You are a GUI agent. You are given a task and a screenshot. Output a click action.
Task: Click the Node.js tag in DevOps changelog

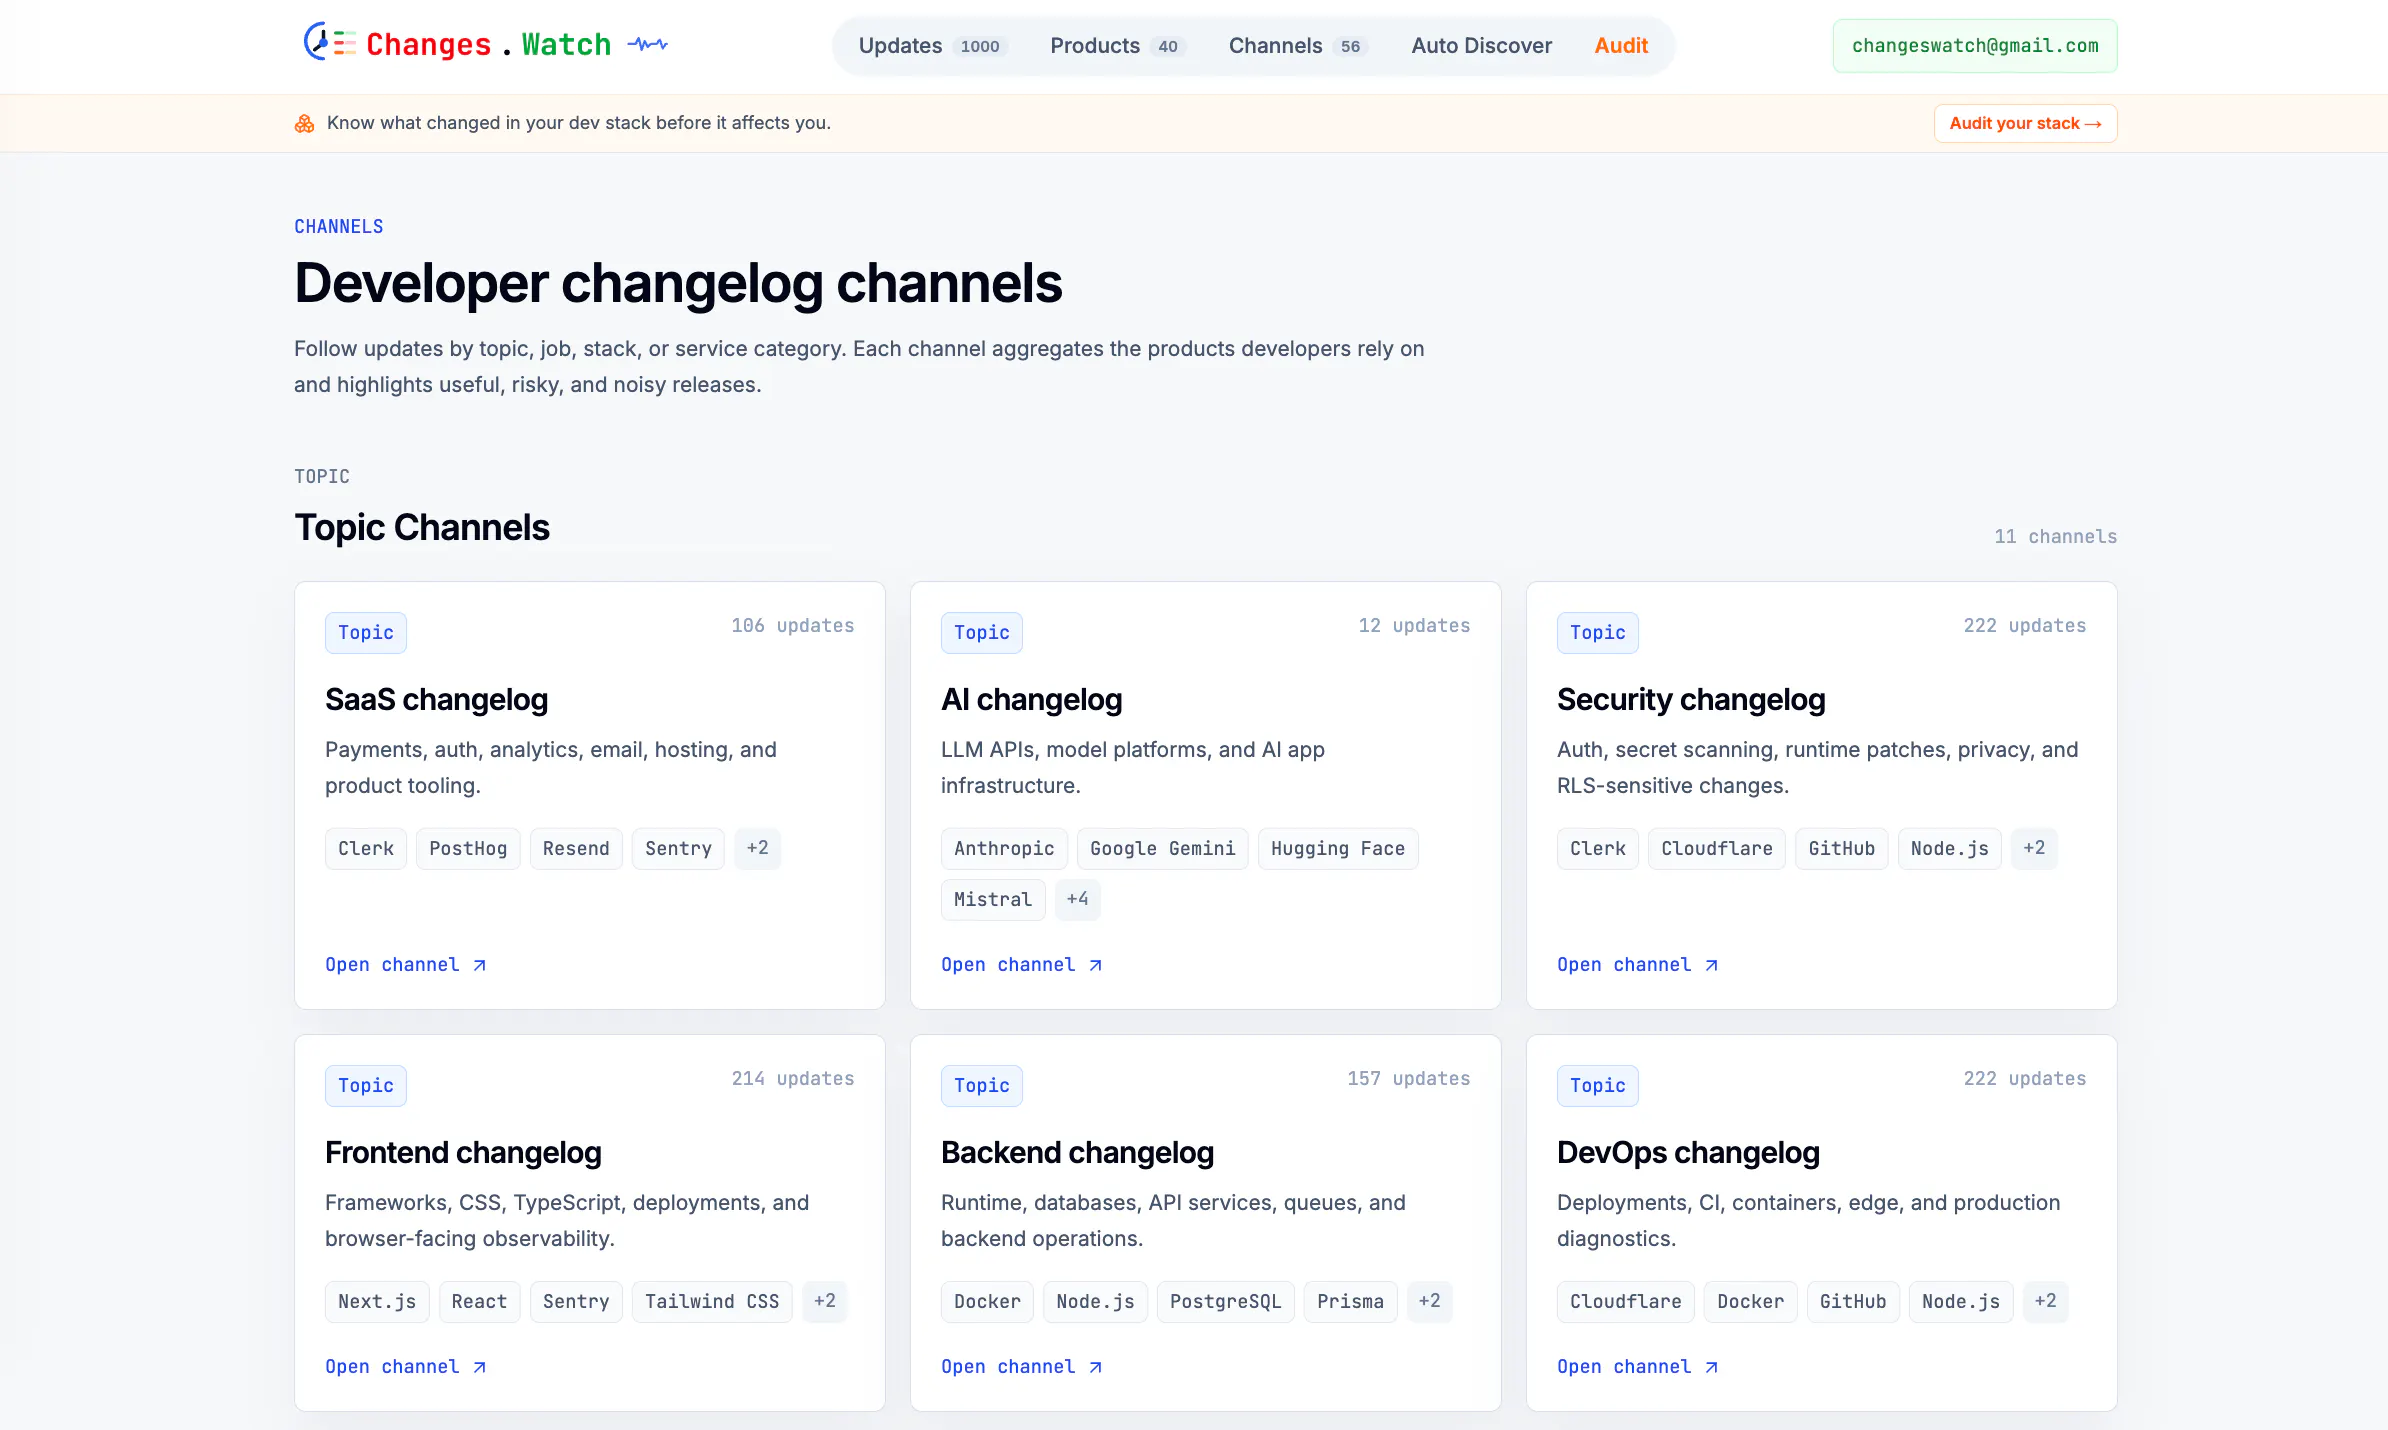pos(1961,1302)
